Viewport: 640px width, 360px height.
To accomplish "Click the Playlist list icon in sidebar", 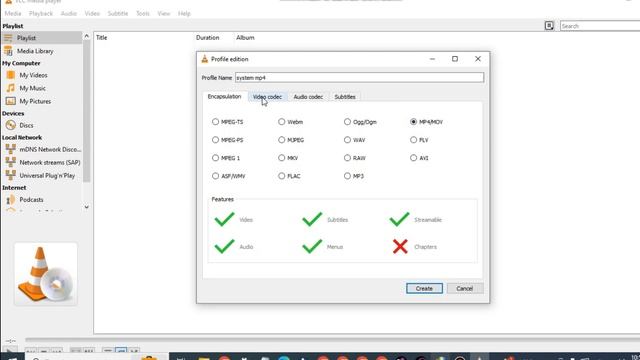I will click(8, 38).
